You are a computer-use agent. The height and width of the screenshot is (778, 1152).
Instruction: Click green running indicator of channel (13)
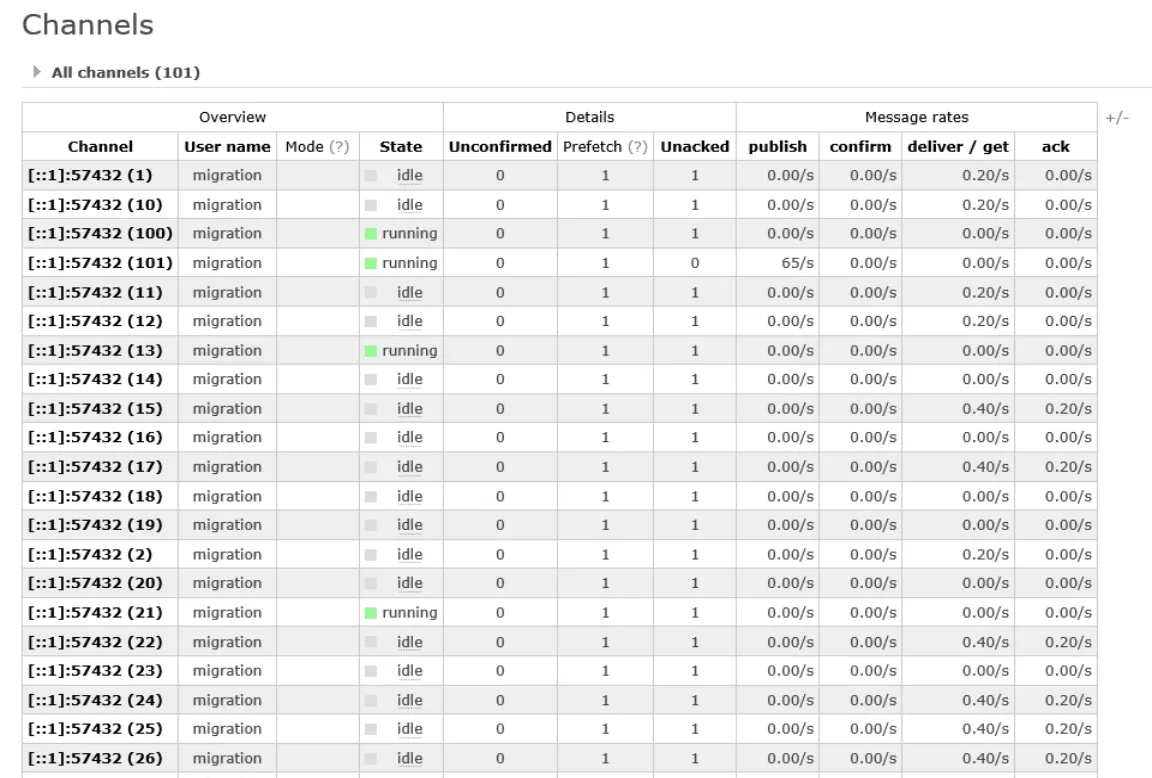[x=370, y=350]
